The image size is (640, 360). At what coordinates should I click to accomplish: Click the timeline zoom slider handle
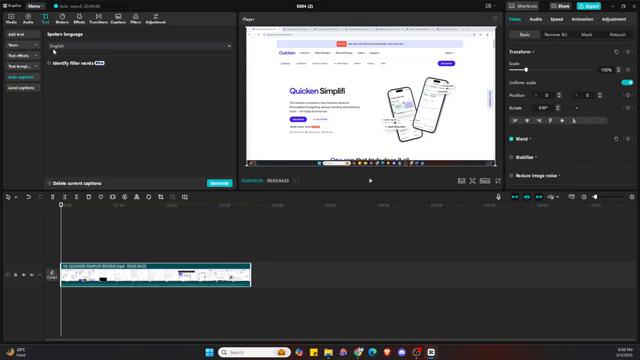tap(595, 197)
